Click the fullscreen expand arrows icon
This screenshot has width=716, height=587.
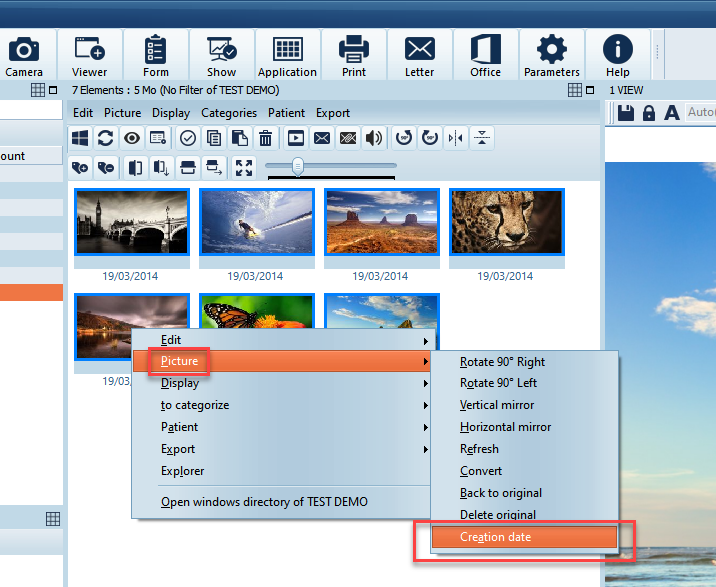point(243,166)
